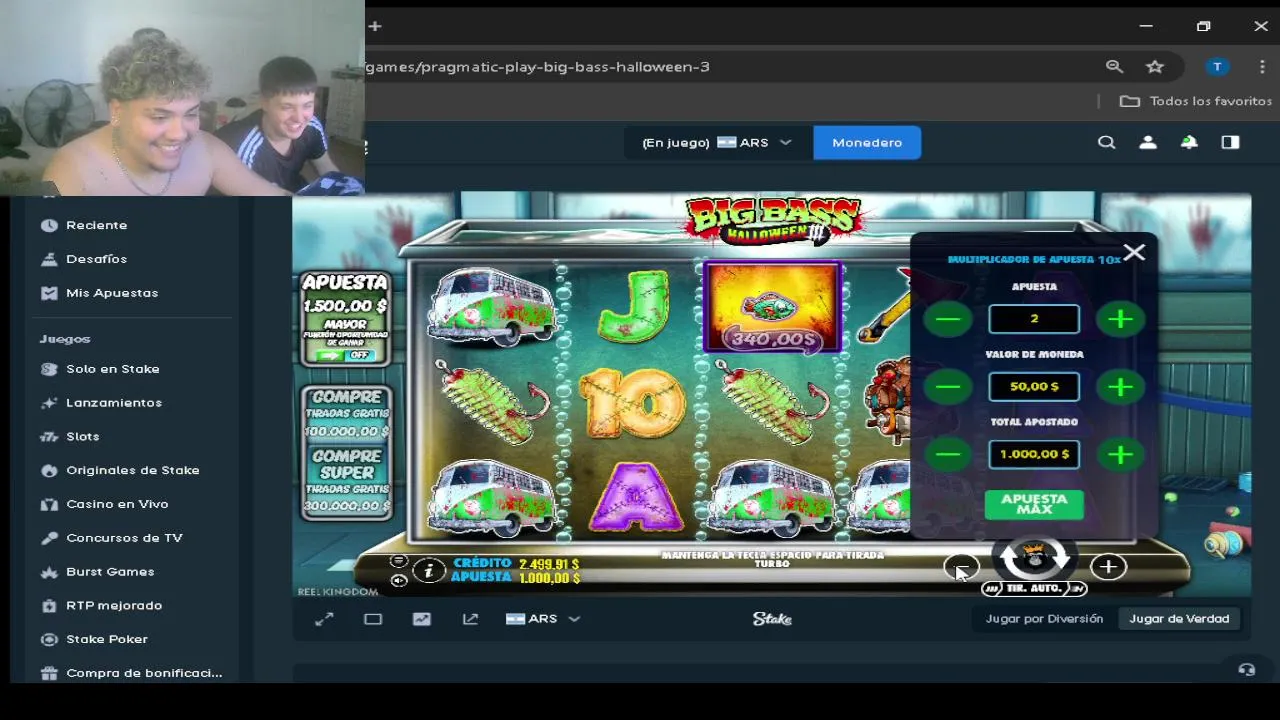Open Todos los favoritos bookmarks folder
Screen dimensions: 1280x720
pos(1196,101)
